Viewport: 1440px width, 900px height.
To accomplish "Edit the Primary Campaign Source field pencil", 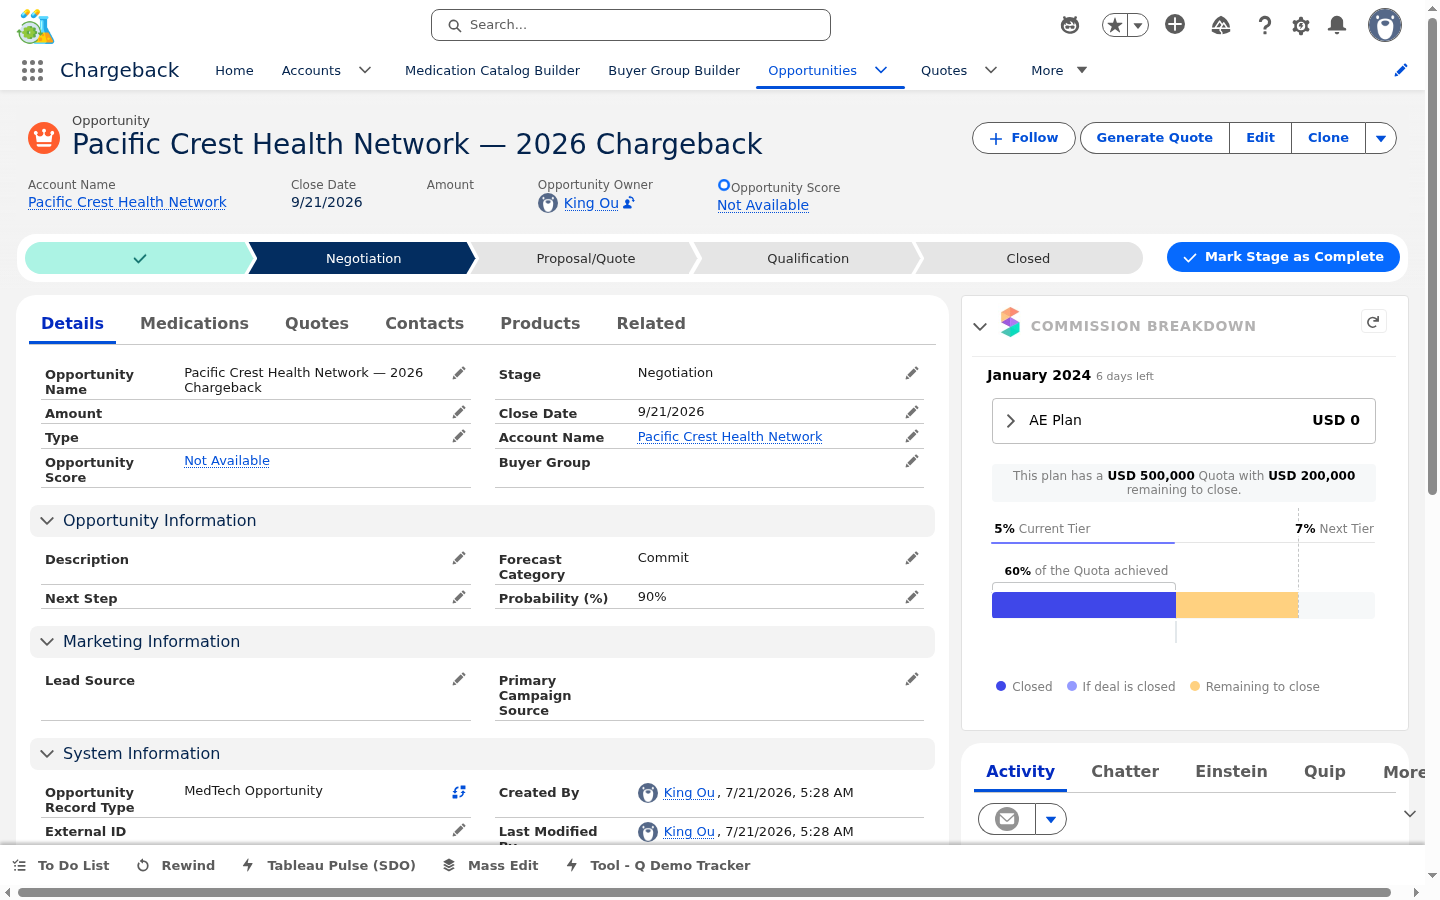I will (x=912, y=679).
